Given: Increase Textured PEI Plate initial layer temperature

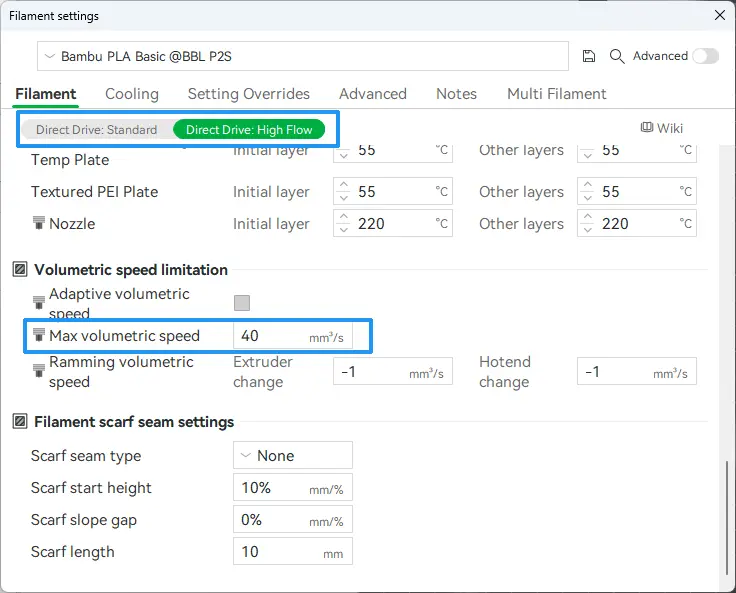Looking at the screenshot, I should pos(344,185).
